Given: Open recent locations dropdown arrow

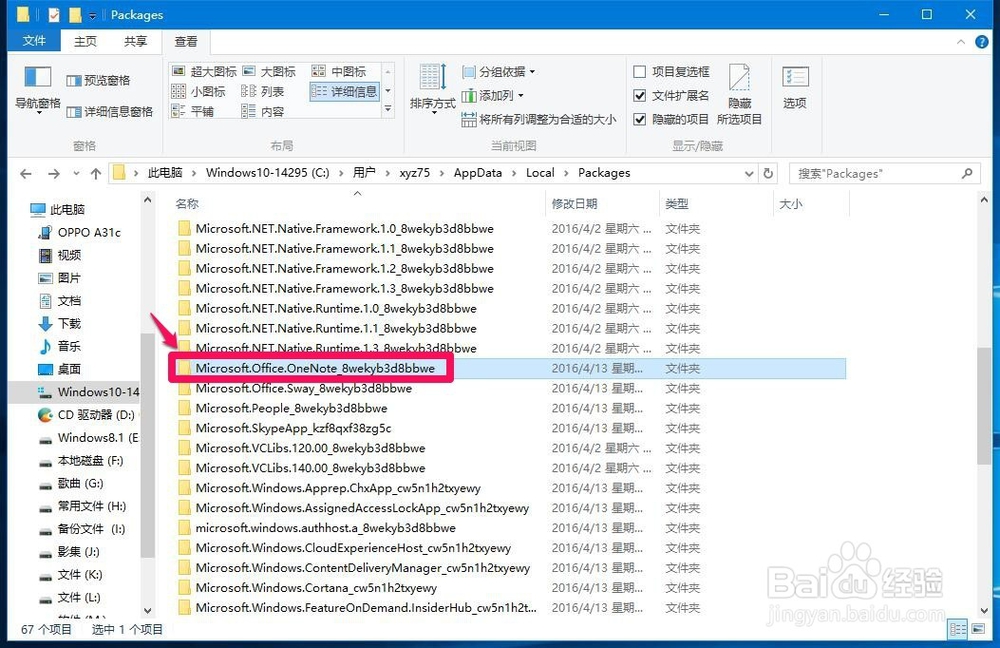Looking at the screenshot, I should coord(76,173).
